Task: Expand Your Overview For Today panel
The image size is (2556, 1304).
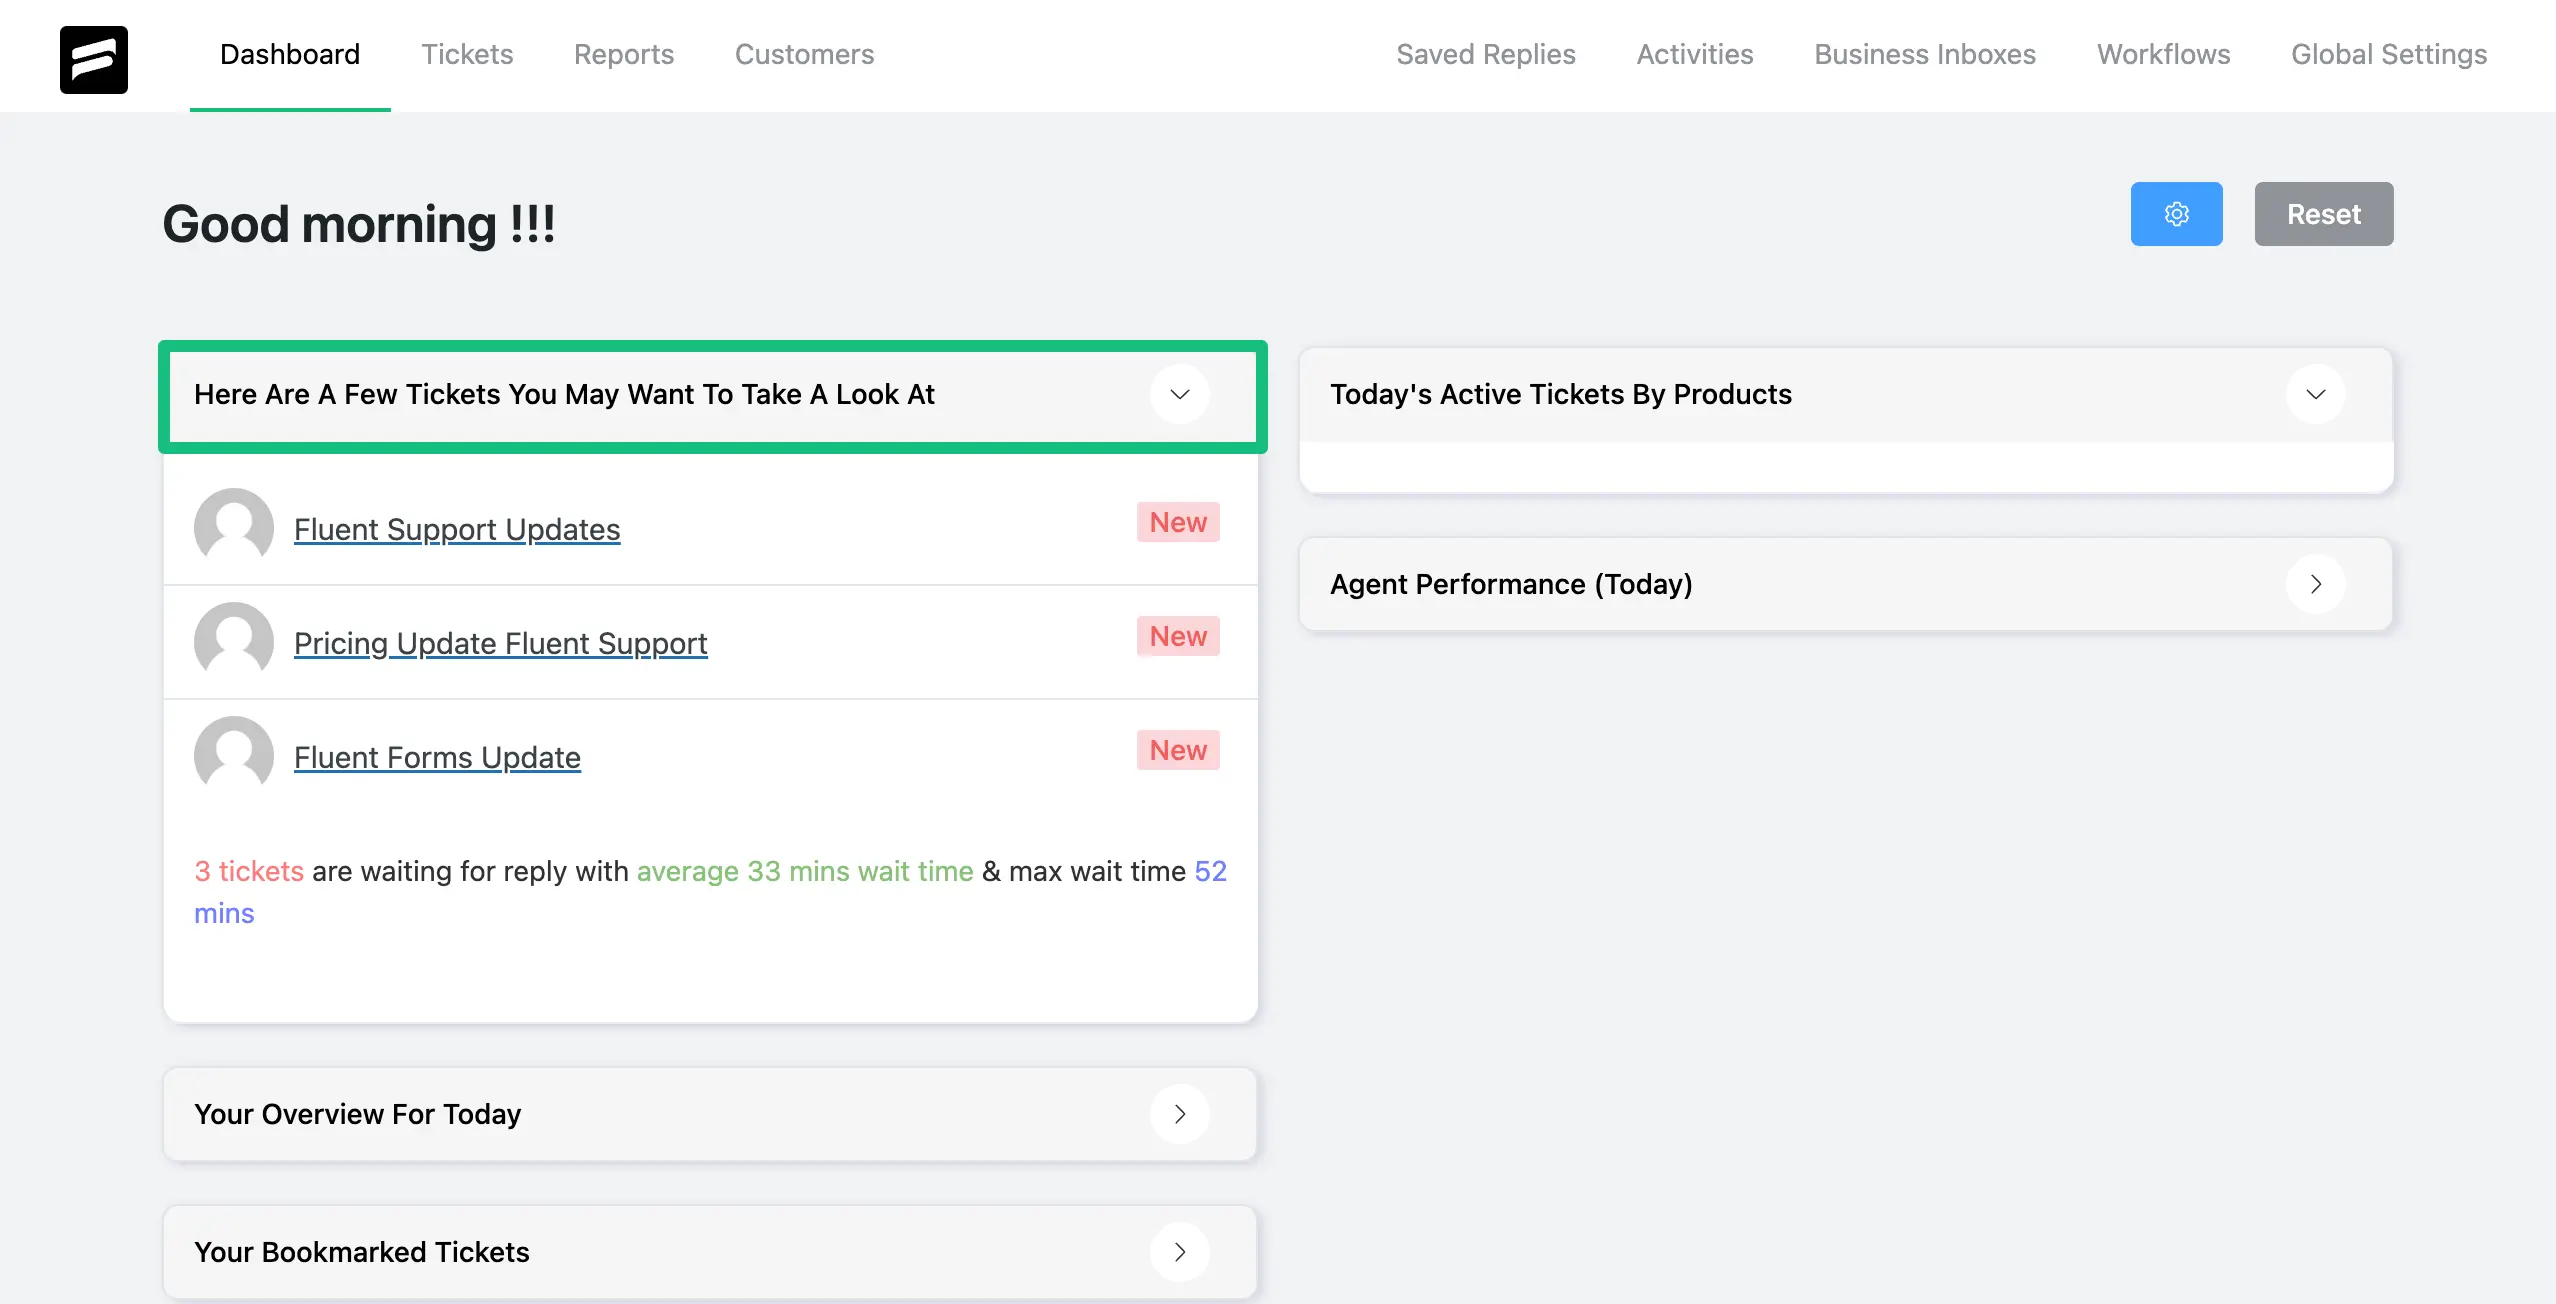Action: click(1180, 1114)
